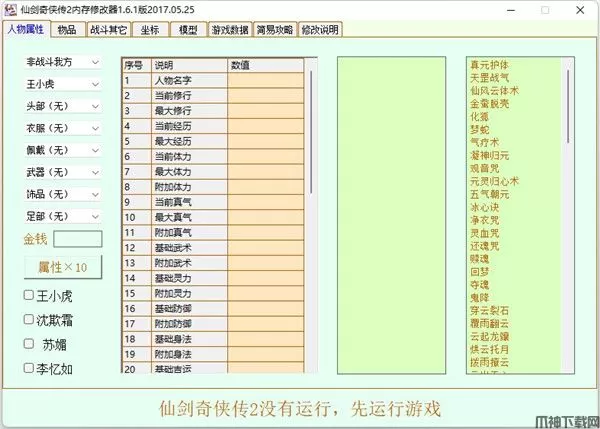The width and height of the screenshot is (600, 429).
Task: Switch to the 游戏数据 tab
Action: click(x=230, y=30)
